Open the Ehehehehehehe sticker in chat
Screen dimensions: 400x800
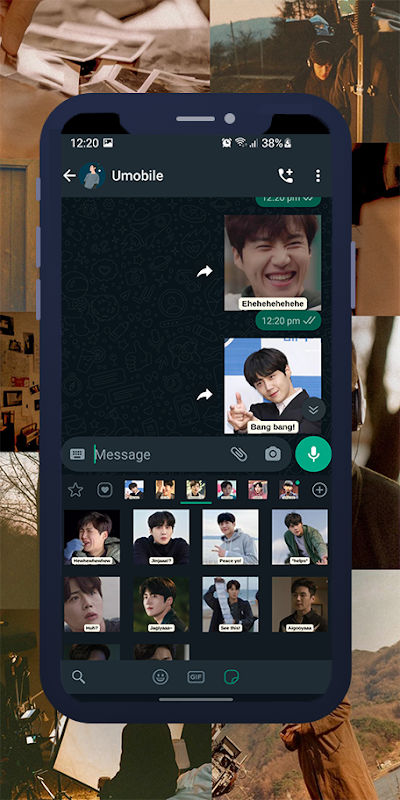click(273, 263)
